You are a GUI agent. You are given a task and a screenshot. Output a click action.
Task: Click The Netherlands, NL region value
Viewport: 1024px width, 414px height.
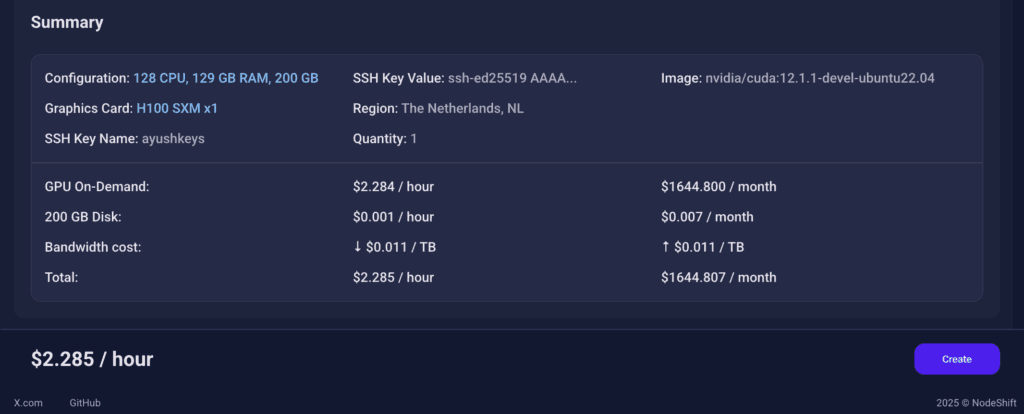(x=462, y=108)
